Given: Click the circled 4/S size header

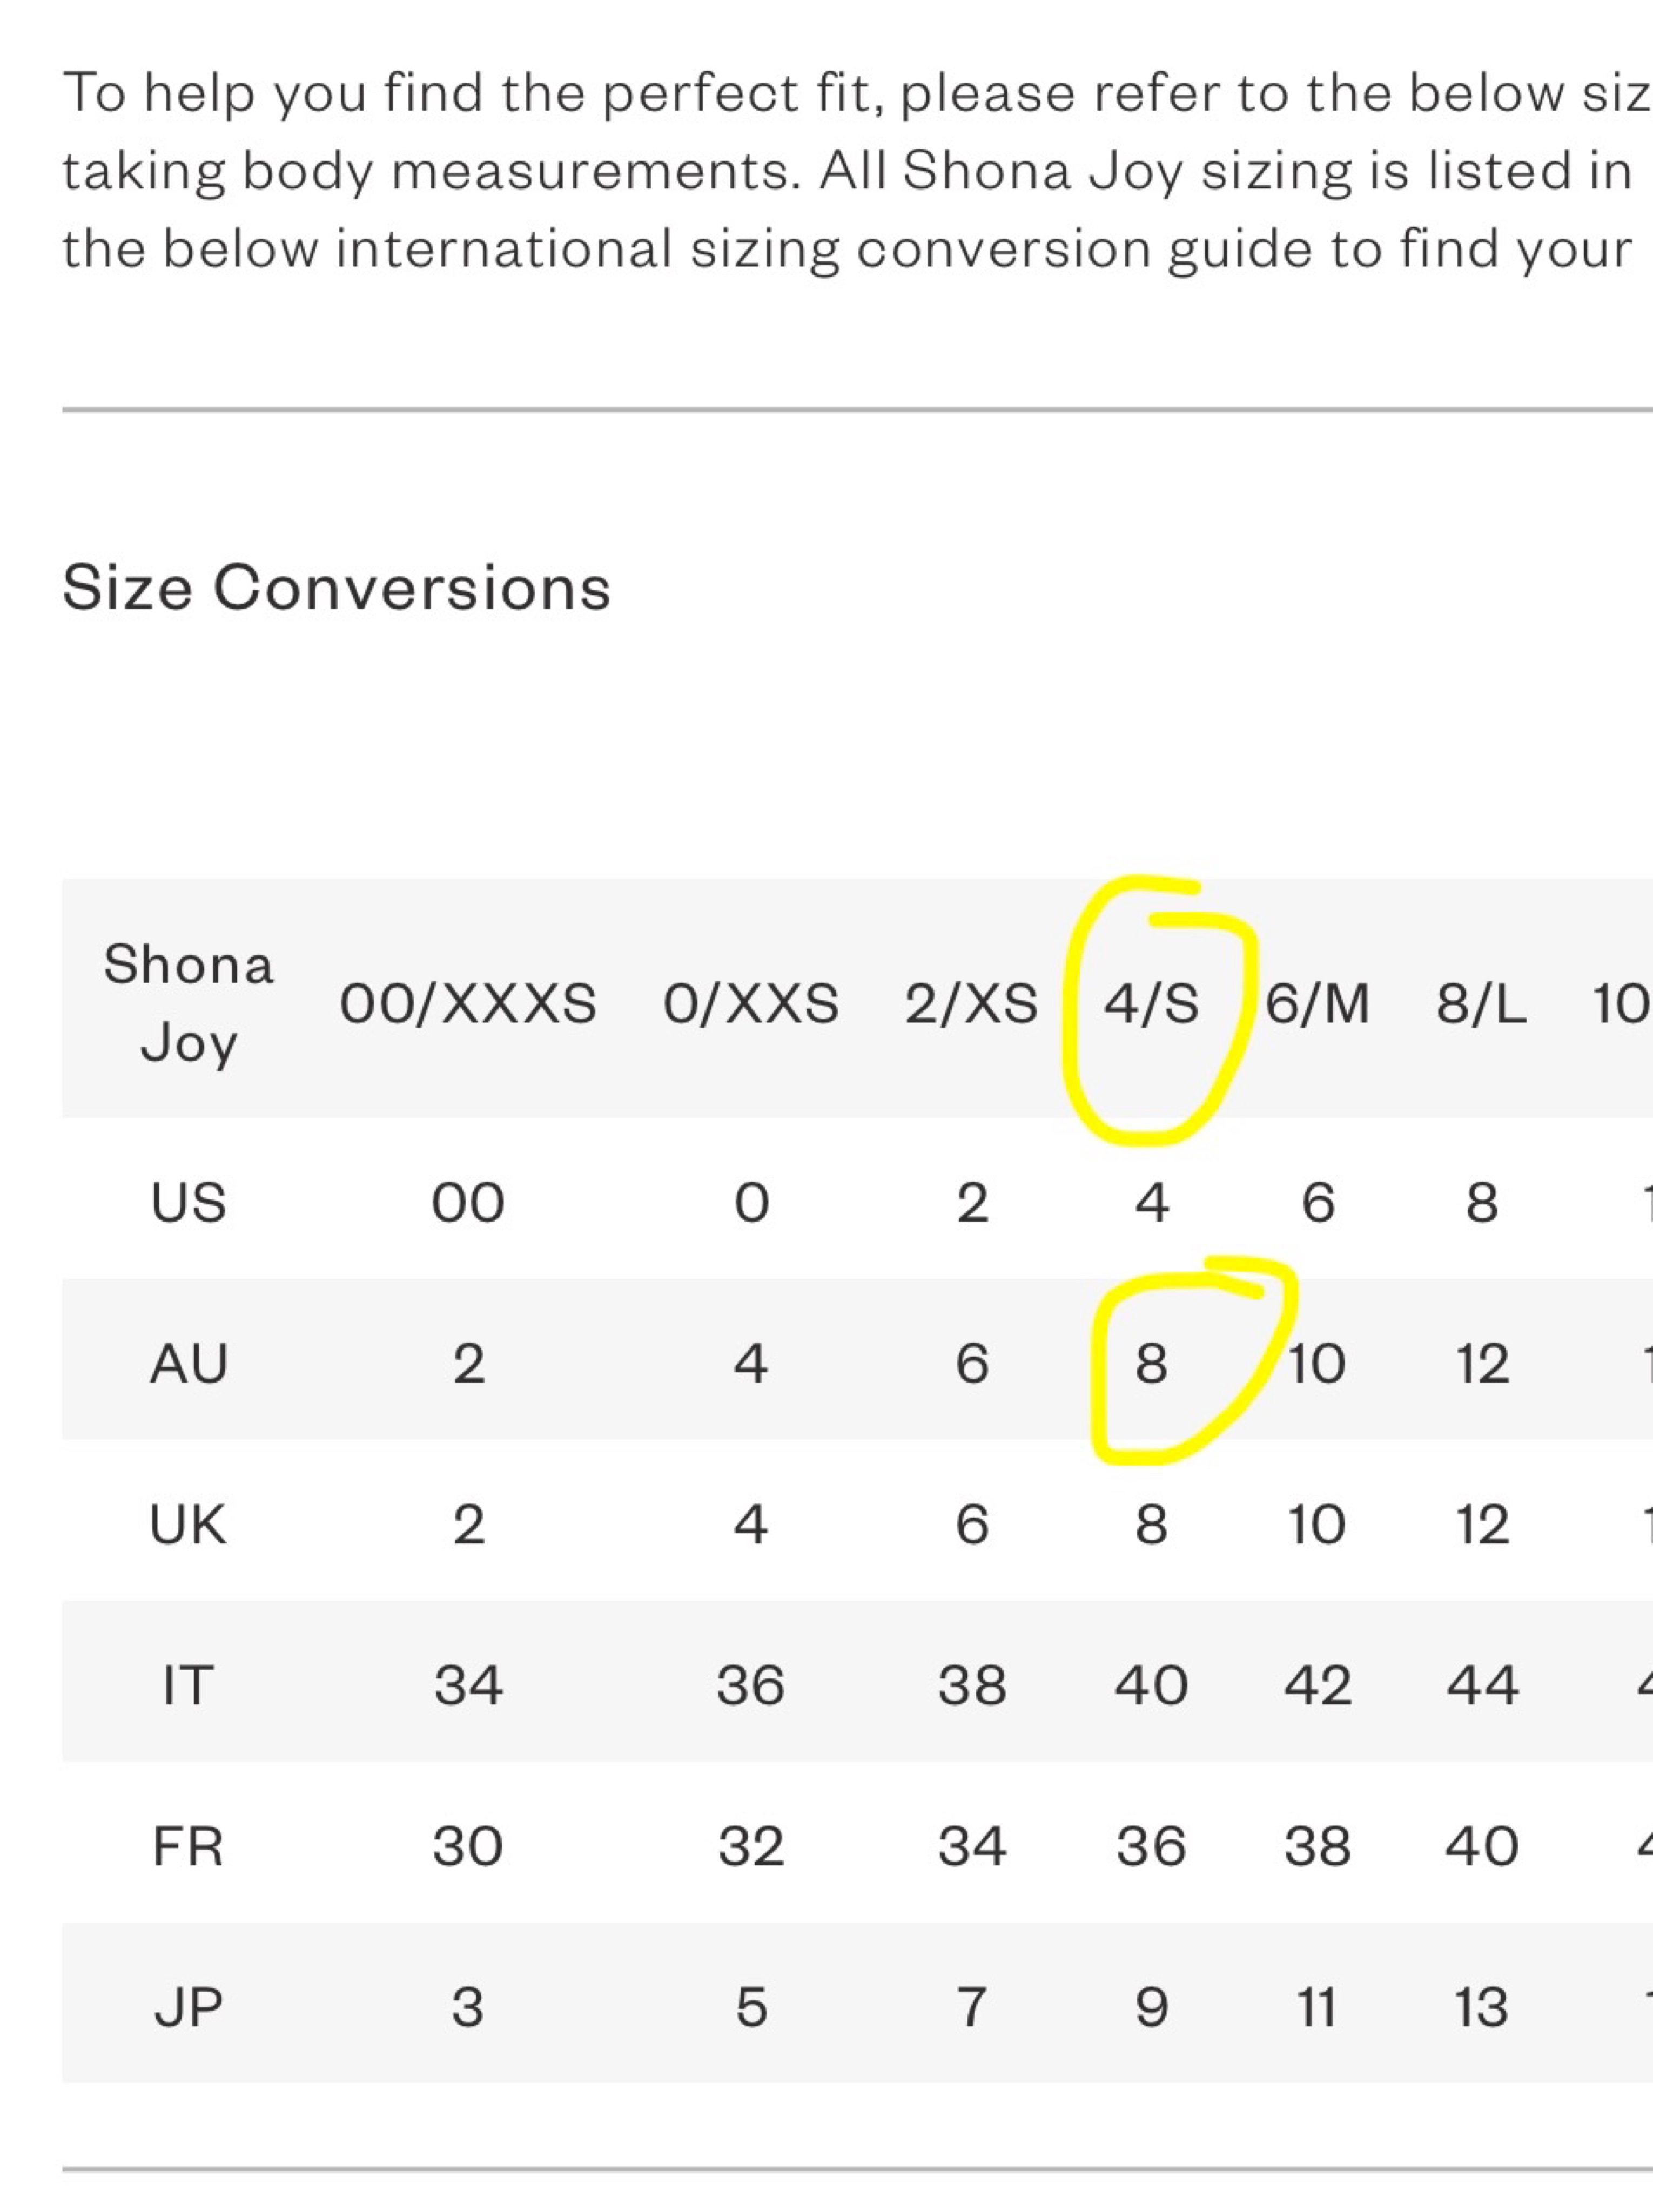Looking at the screenshot, I should point(1151,1003).
